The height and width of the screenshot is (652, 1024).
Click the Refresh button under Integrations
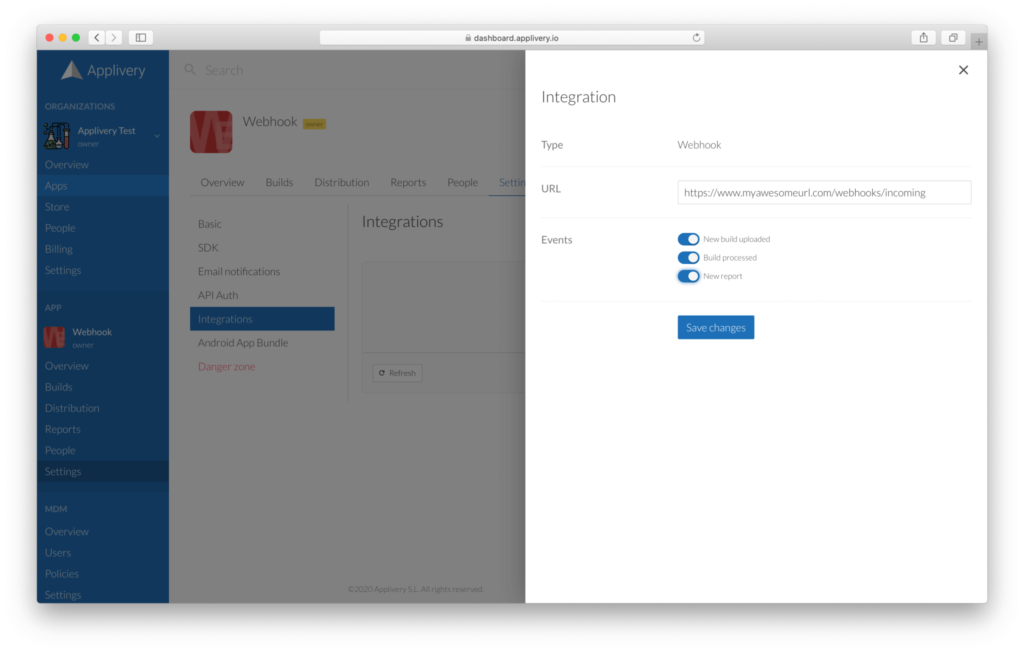397,373
